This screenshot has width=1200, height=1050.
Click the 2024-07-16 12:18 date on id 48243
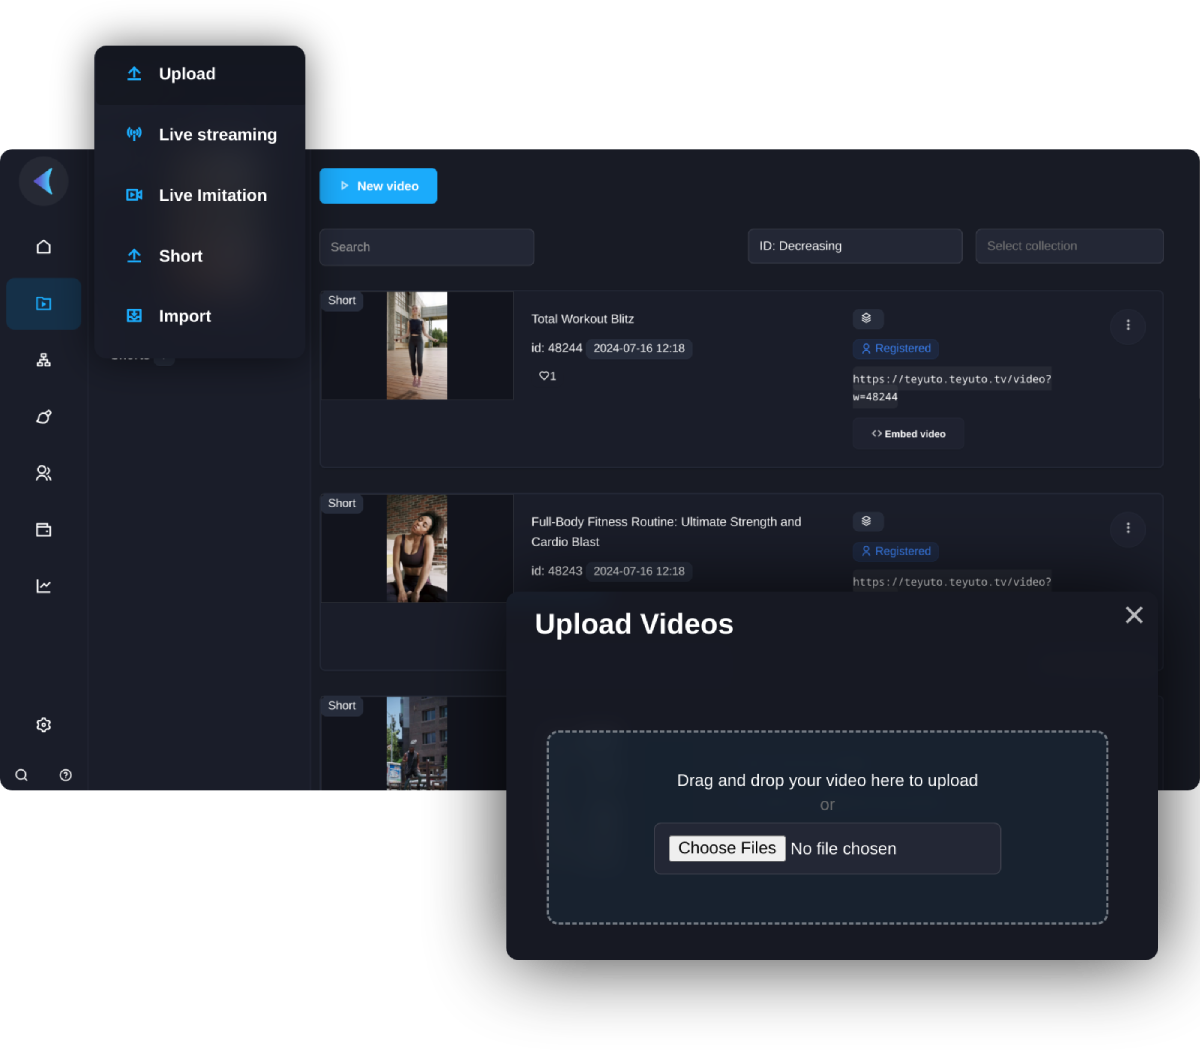pos(639,571)
